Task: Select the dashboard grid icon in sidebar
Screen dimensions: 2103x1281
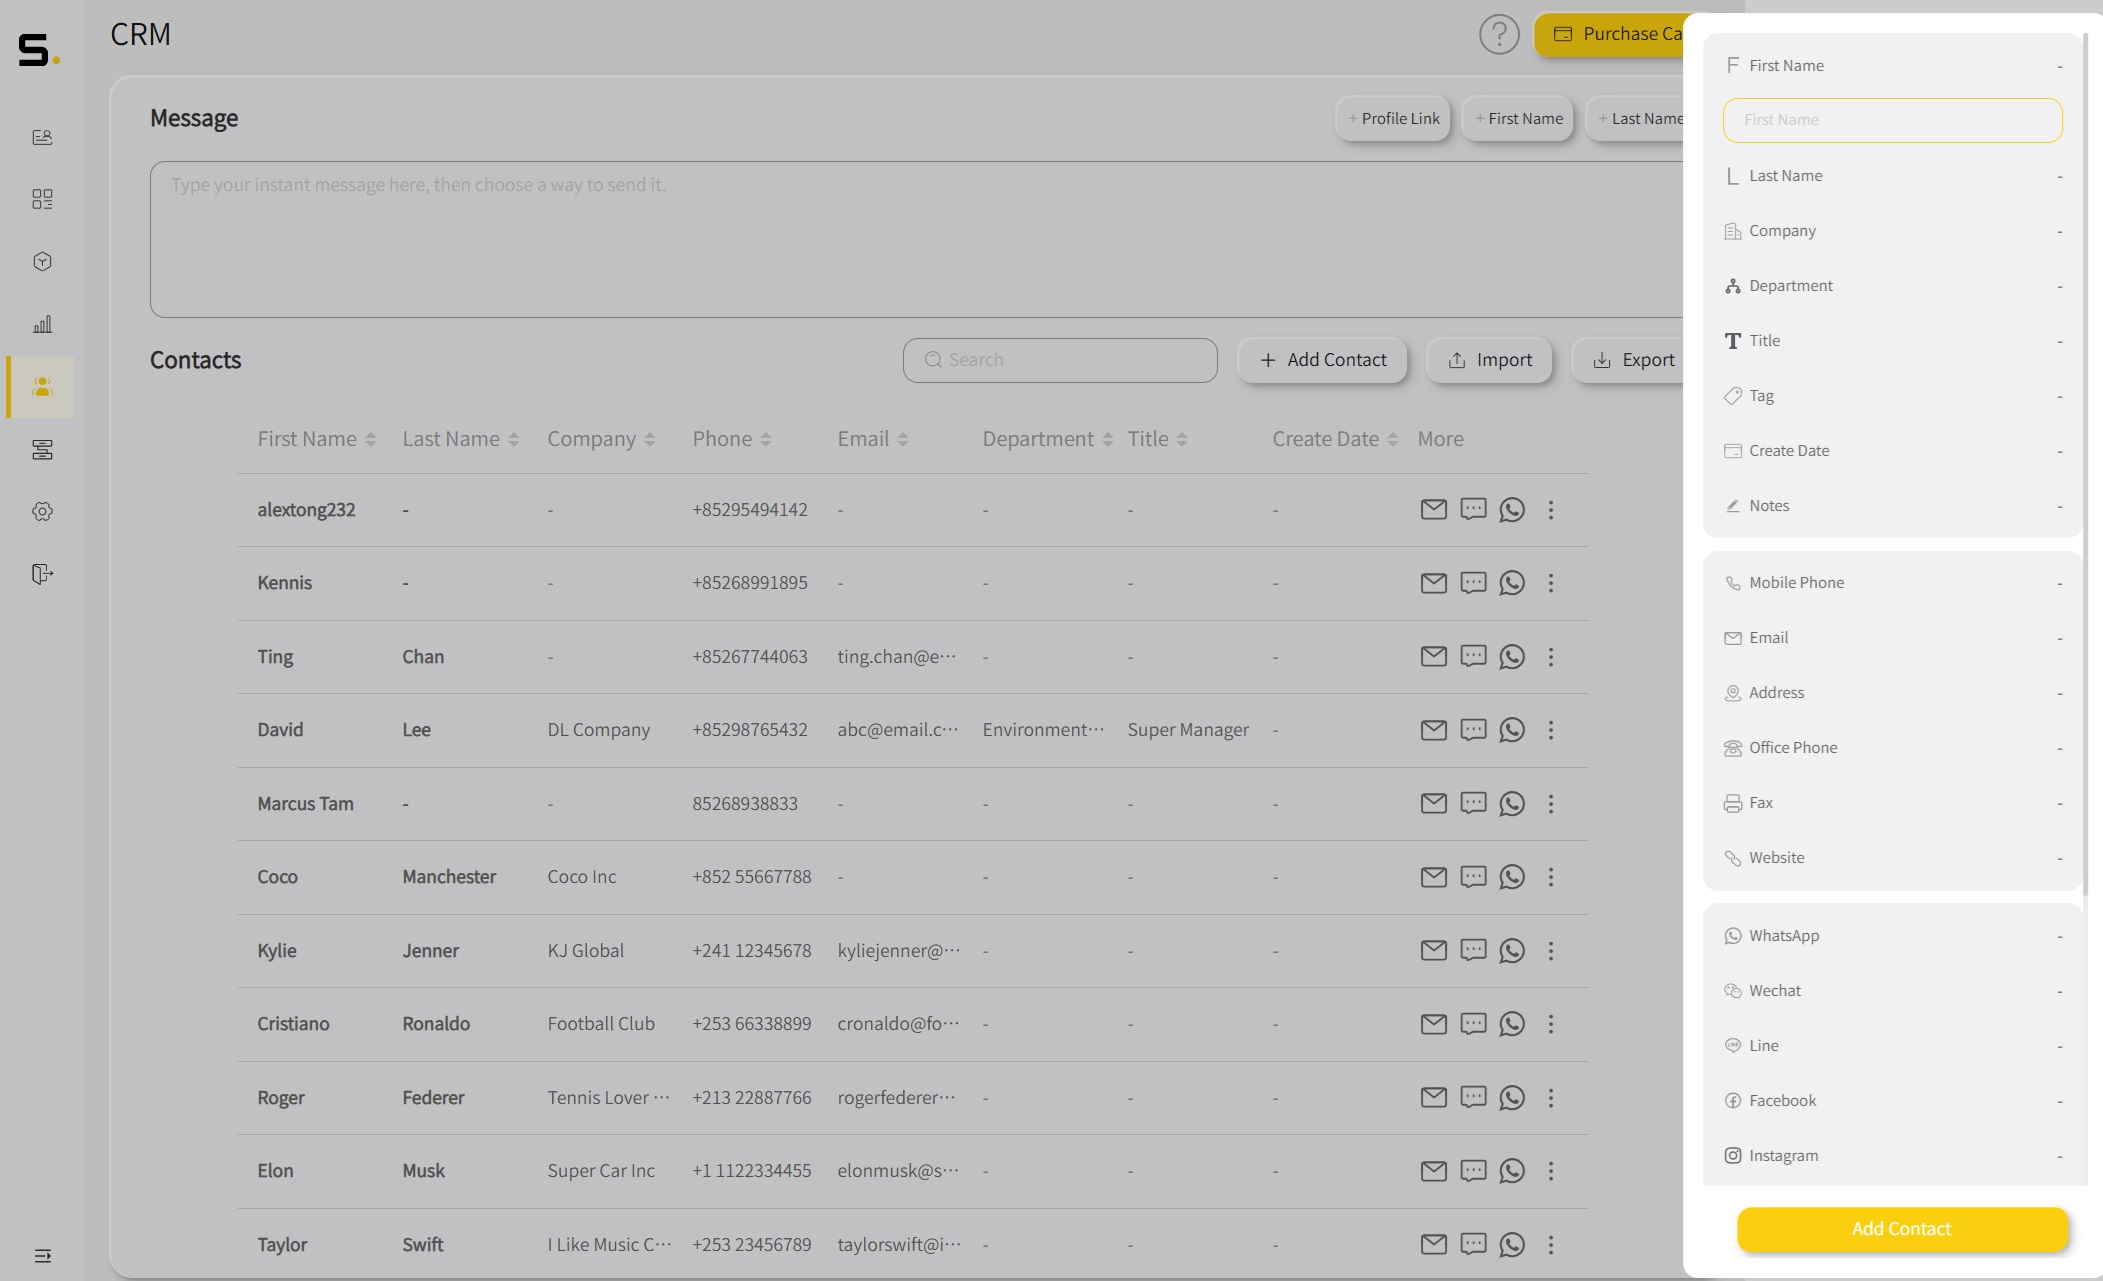Action: [43, 199]
